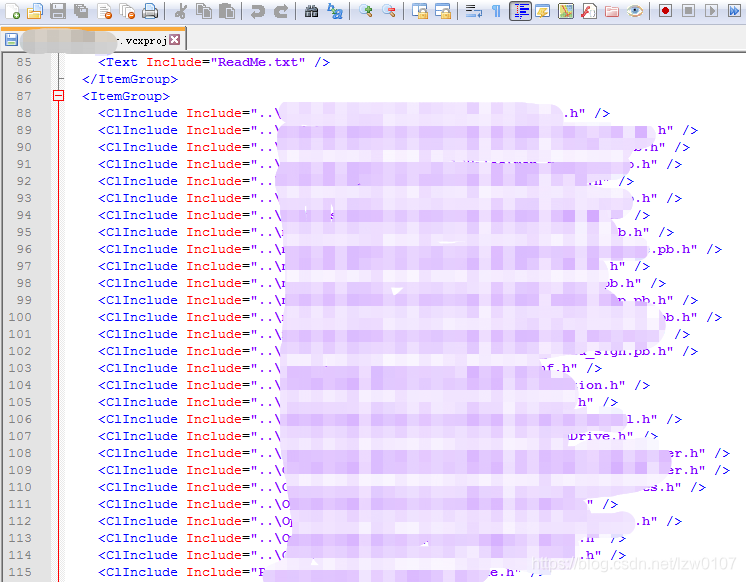Click the Copy toolbar icon
746x582 pixels.
[x=204, y=10]
